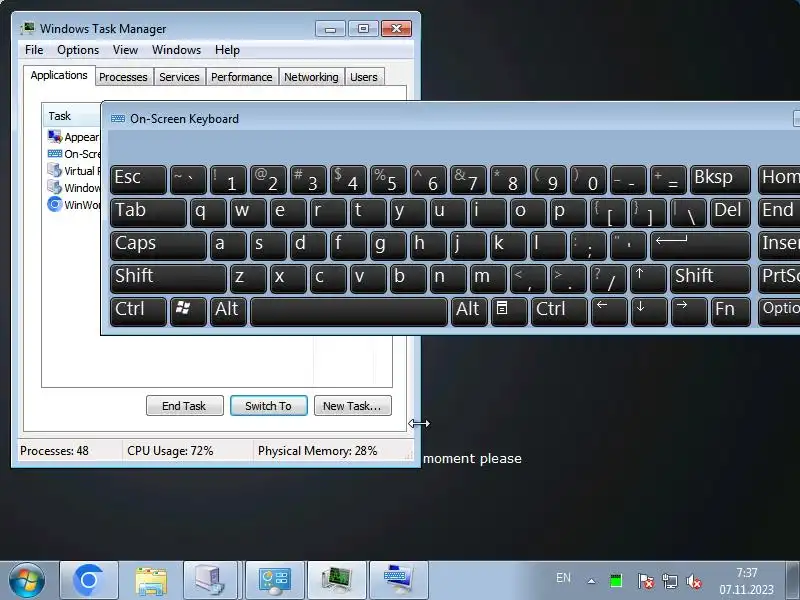
Task: Click the m key on On-Screen Keyboard
Action: pos(488,279)
